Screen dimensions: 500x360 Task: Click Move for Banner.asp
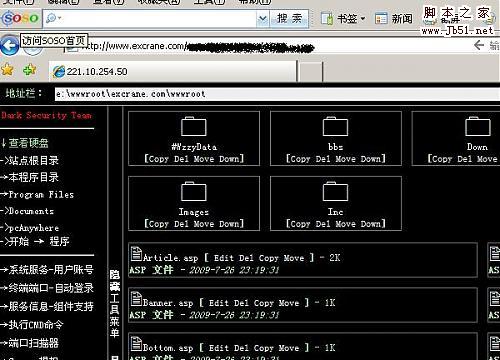pyautogui.click(x=289, y=303)
